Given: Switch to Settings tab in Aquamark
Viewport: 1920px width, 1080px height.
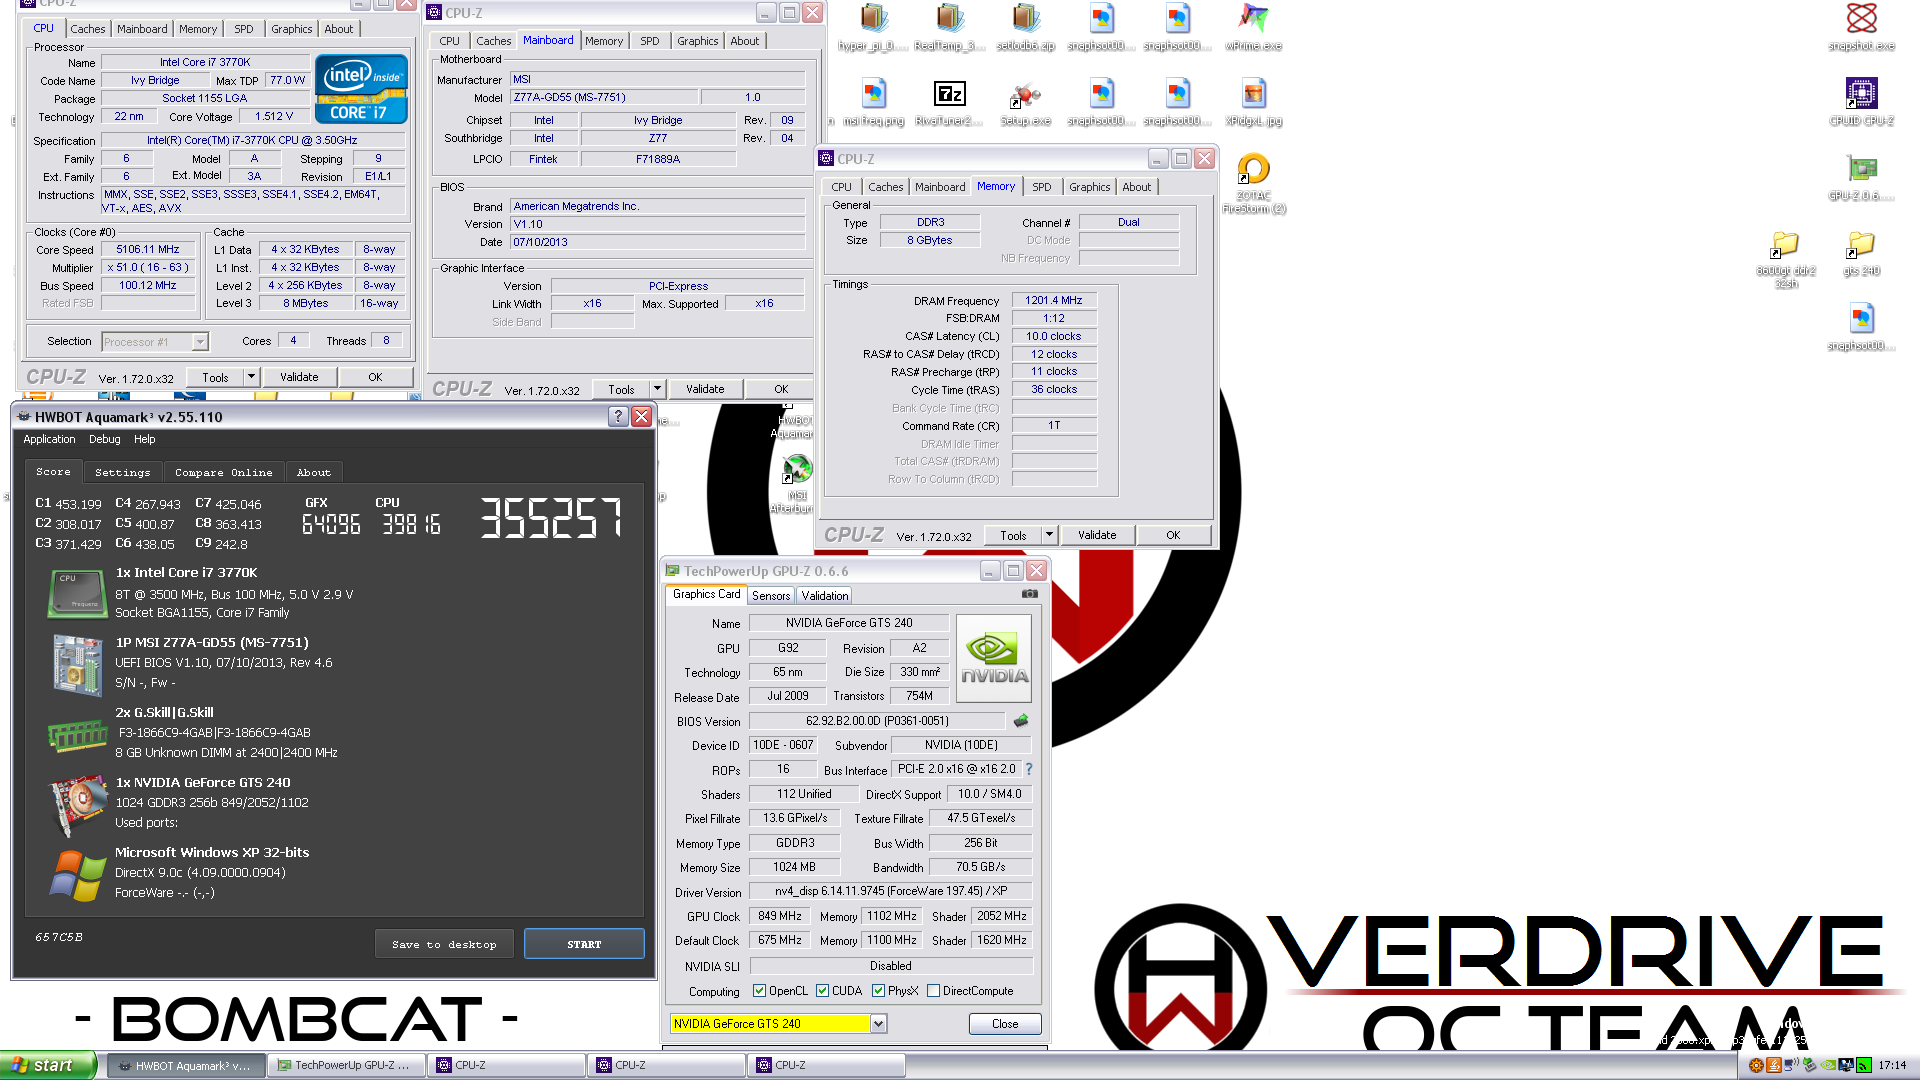Looking at the screenshot, I should tap(122, 472).
